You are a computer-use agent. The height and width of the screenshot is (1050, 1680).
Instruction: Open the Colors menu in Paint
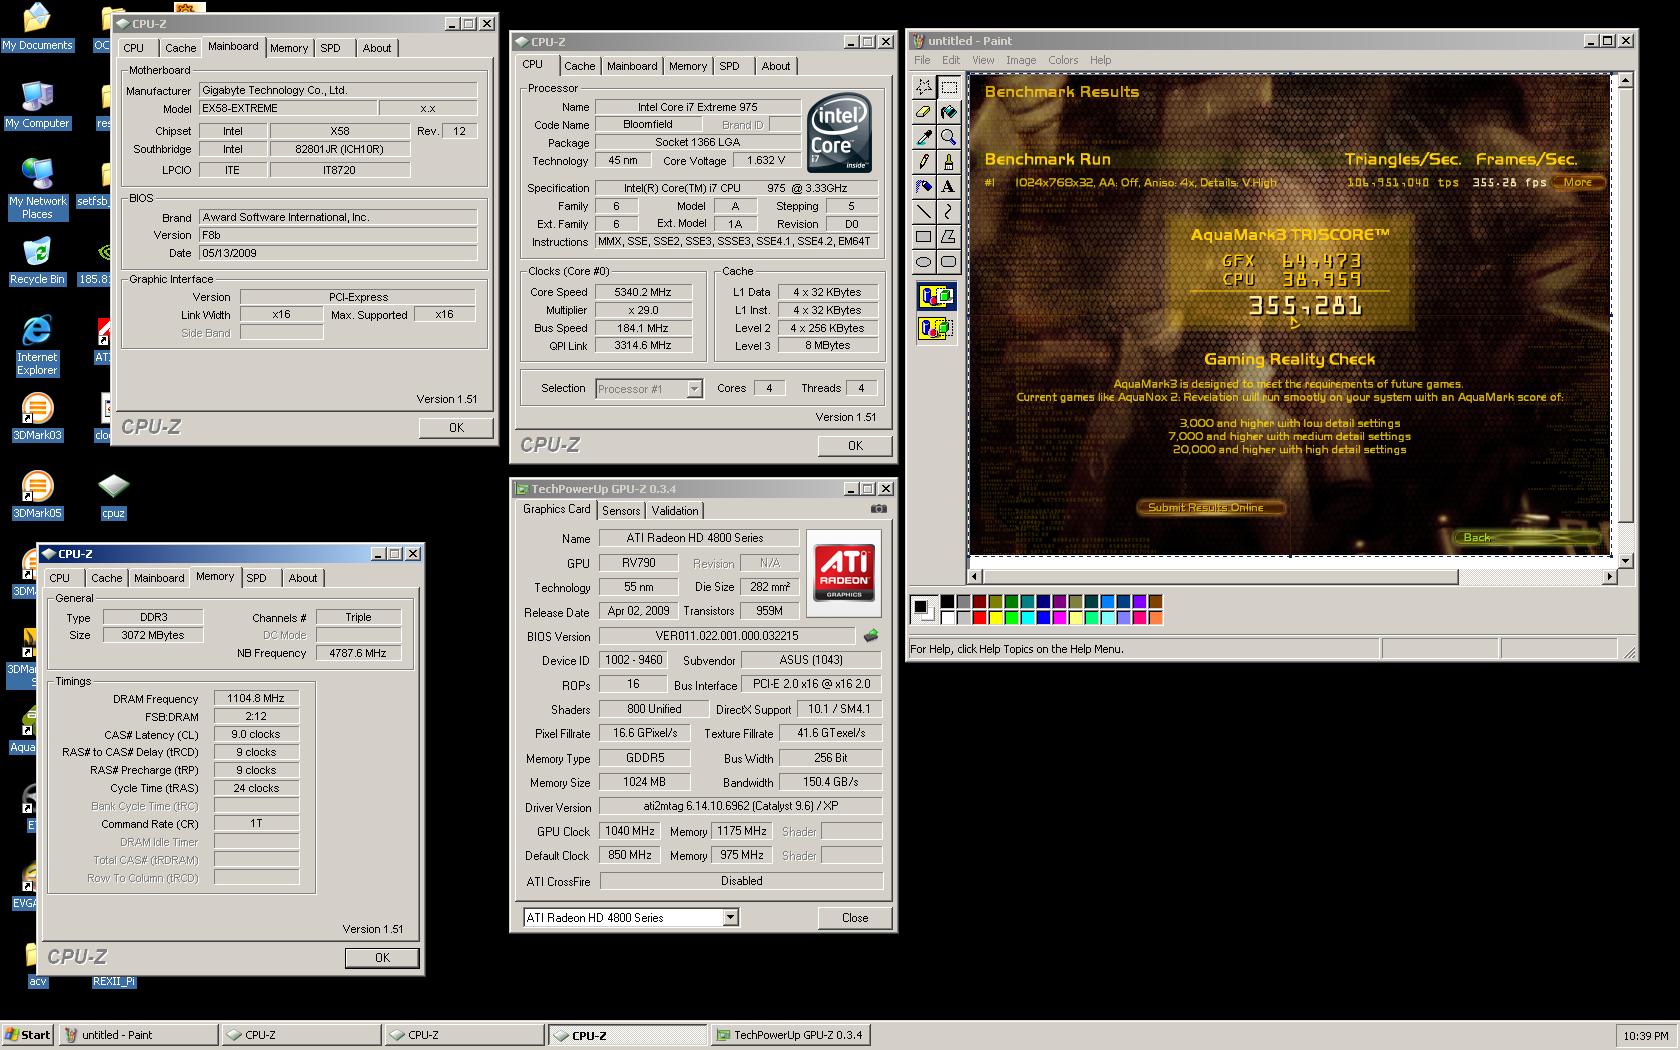[x=1063, y=60]
